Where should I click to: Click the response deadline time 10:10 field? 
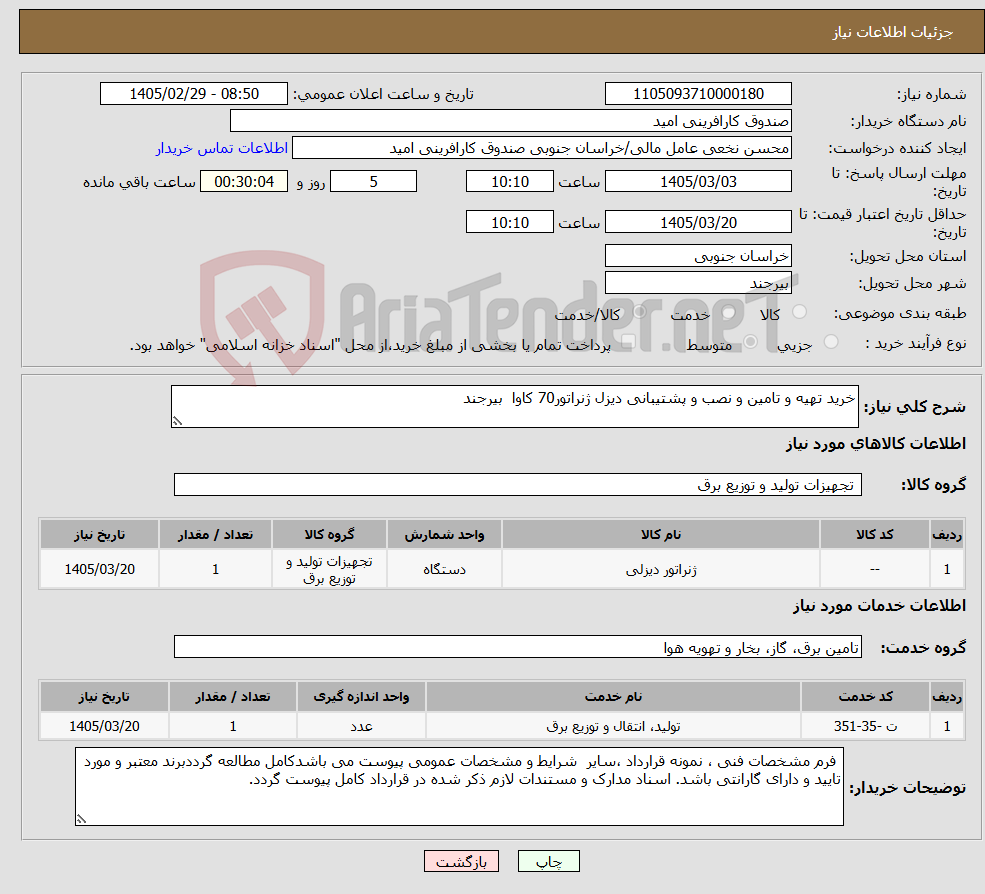pyautogui.click(x=509, y=182)
